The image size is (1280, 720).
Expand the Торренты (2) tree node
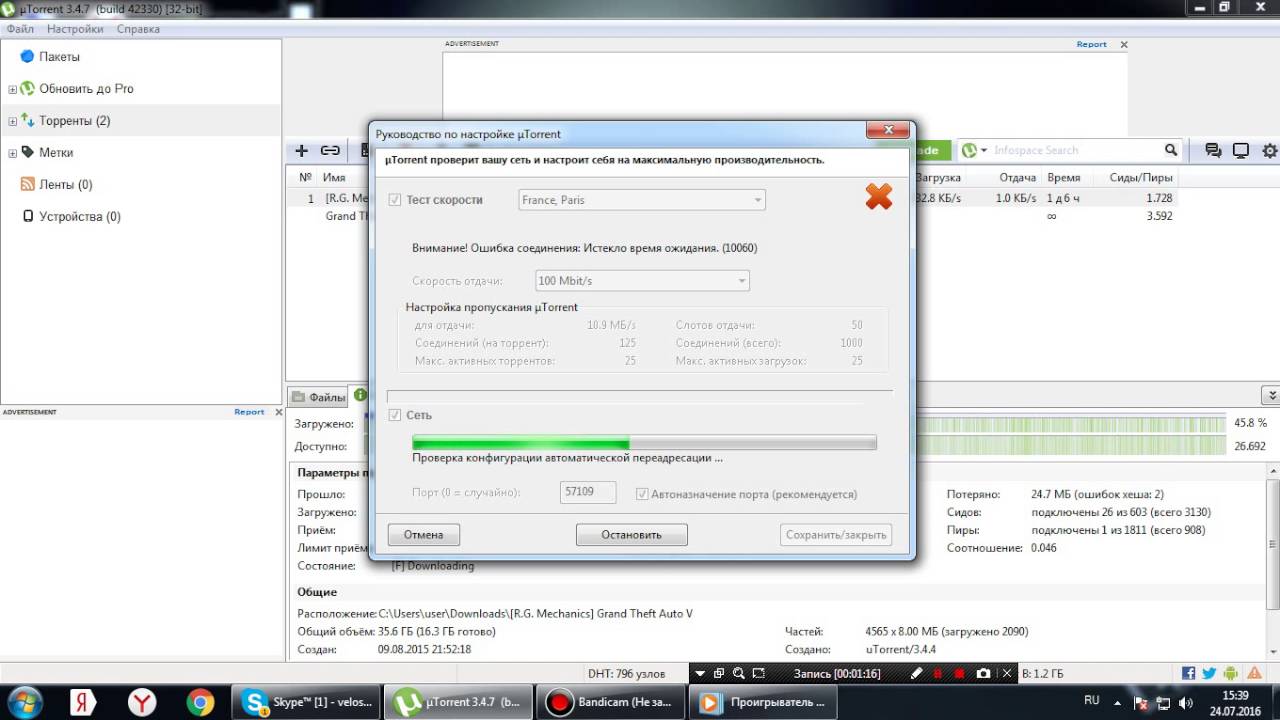(13, 122)
